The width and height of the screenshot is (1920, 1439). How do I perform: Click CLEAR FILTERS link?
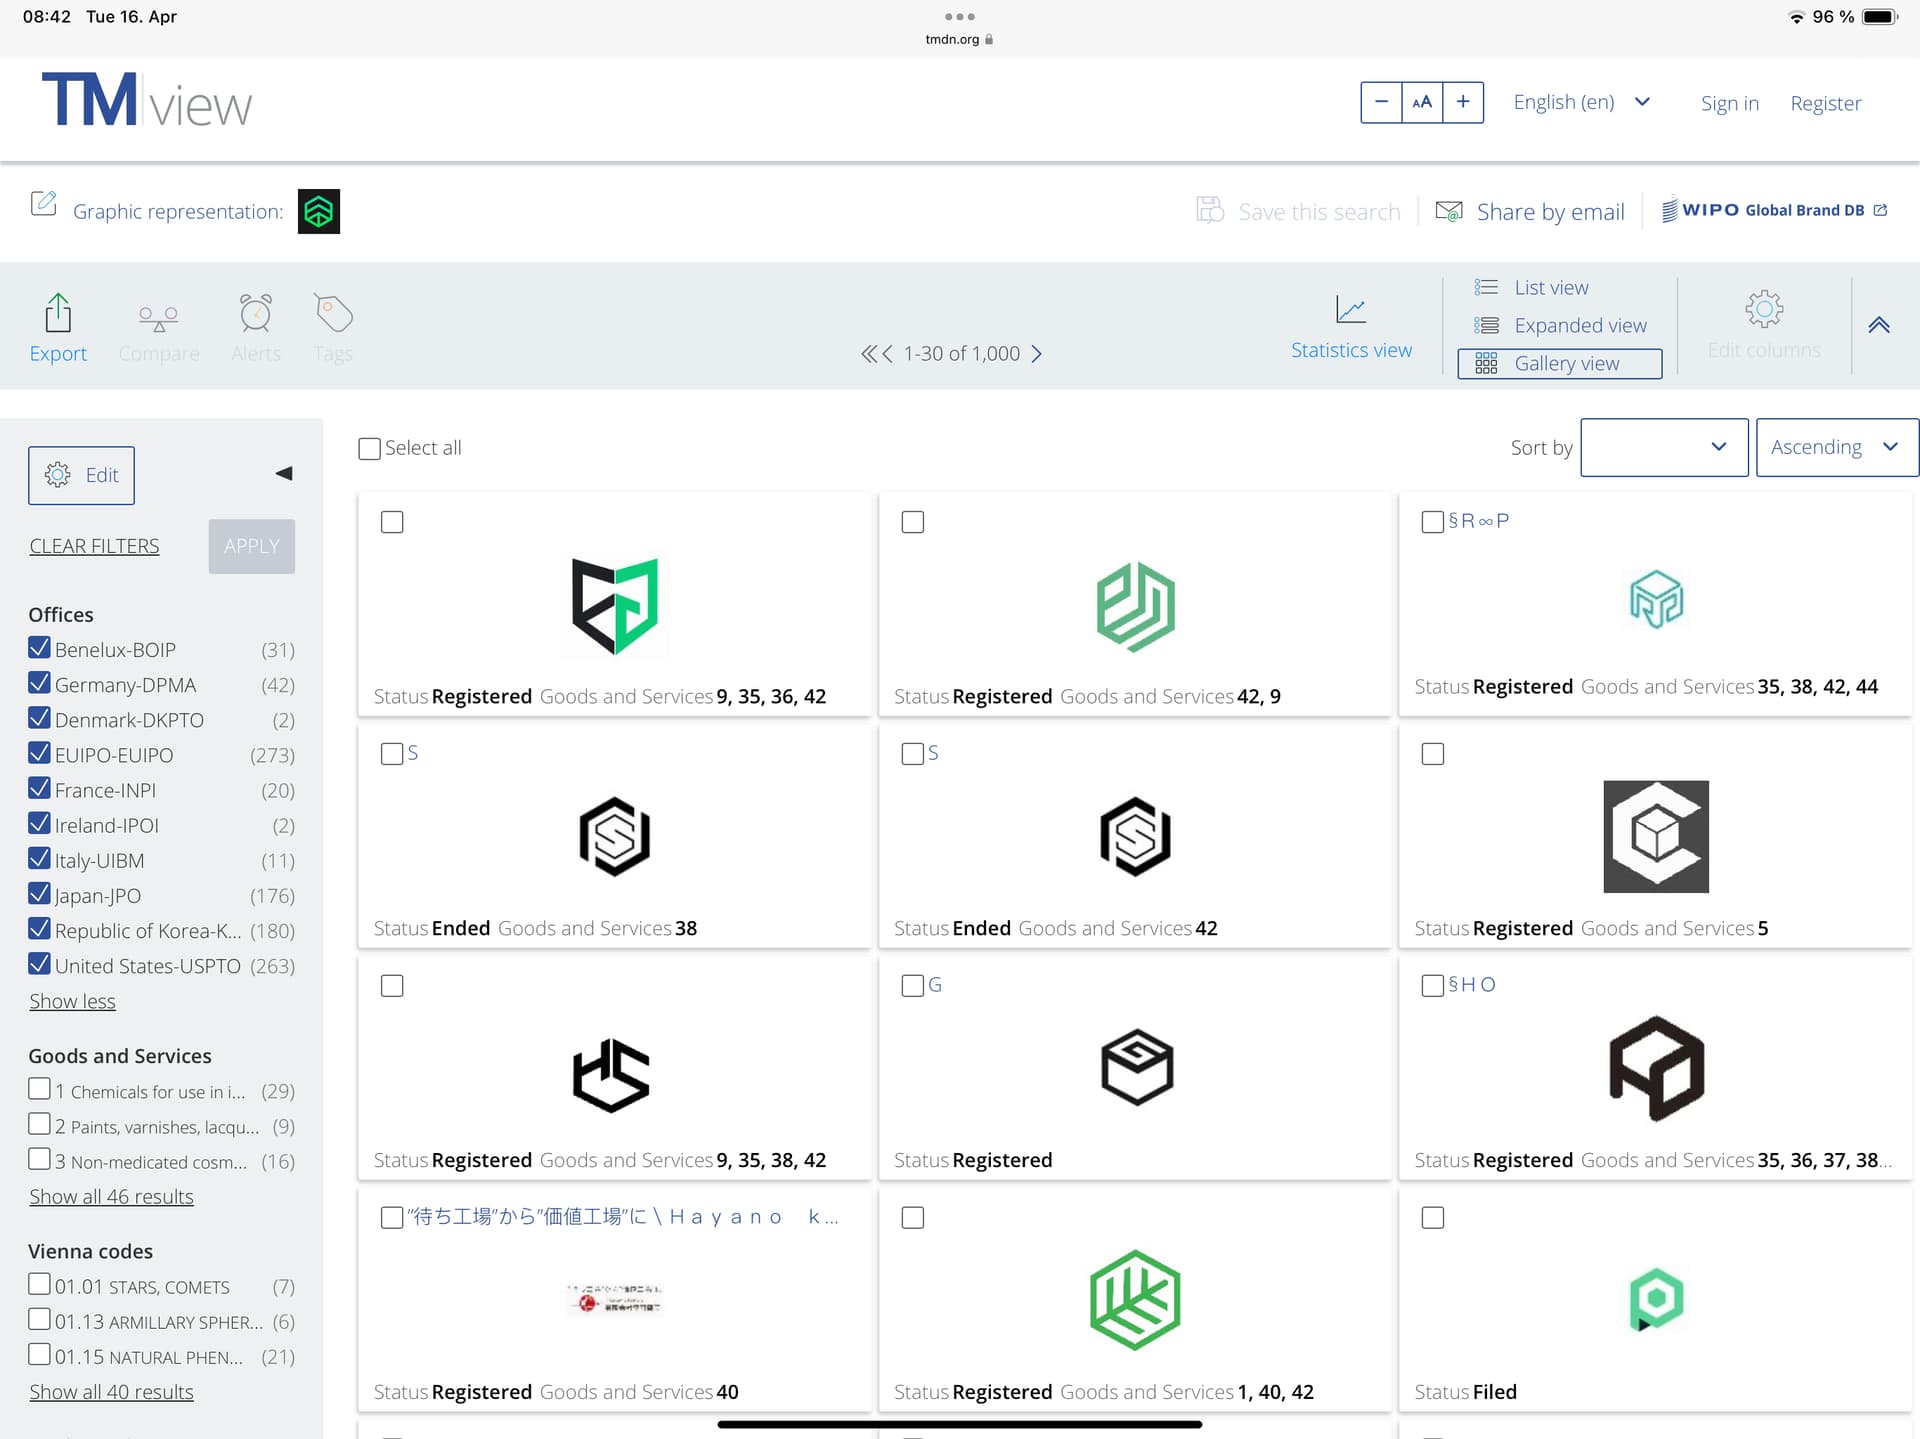click(x=94, y=546)
